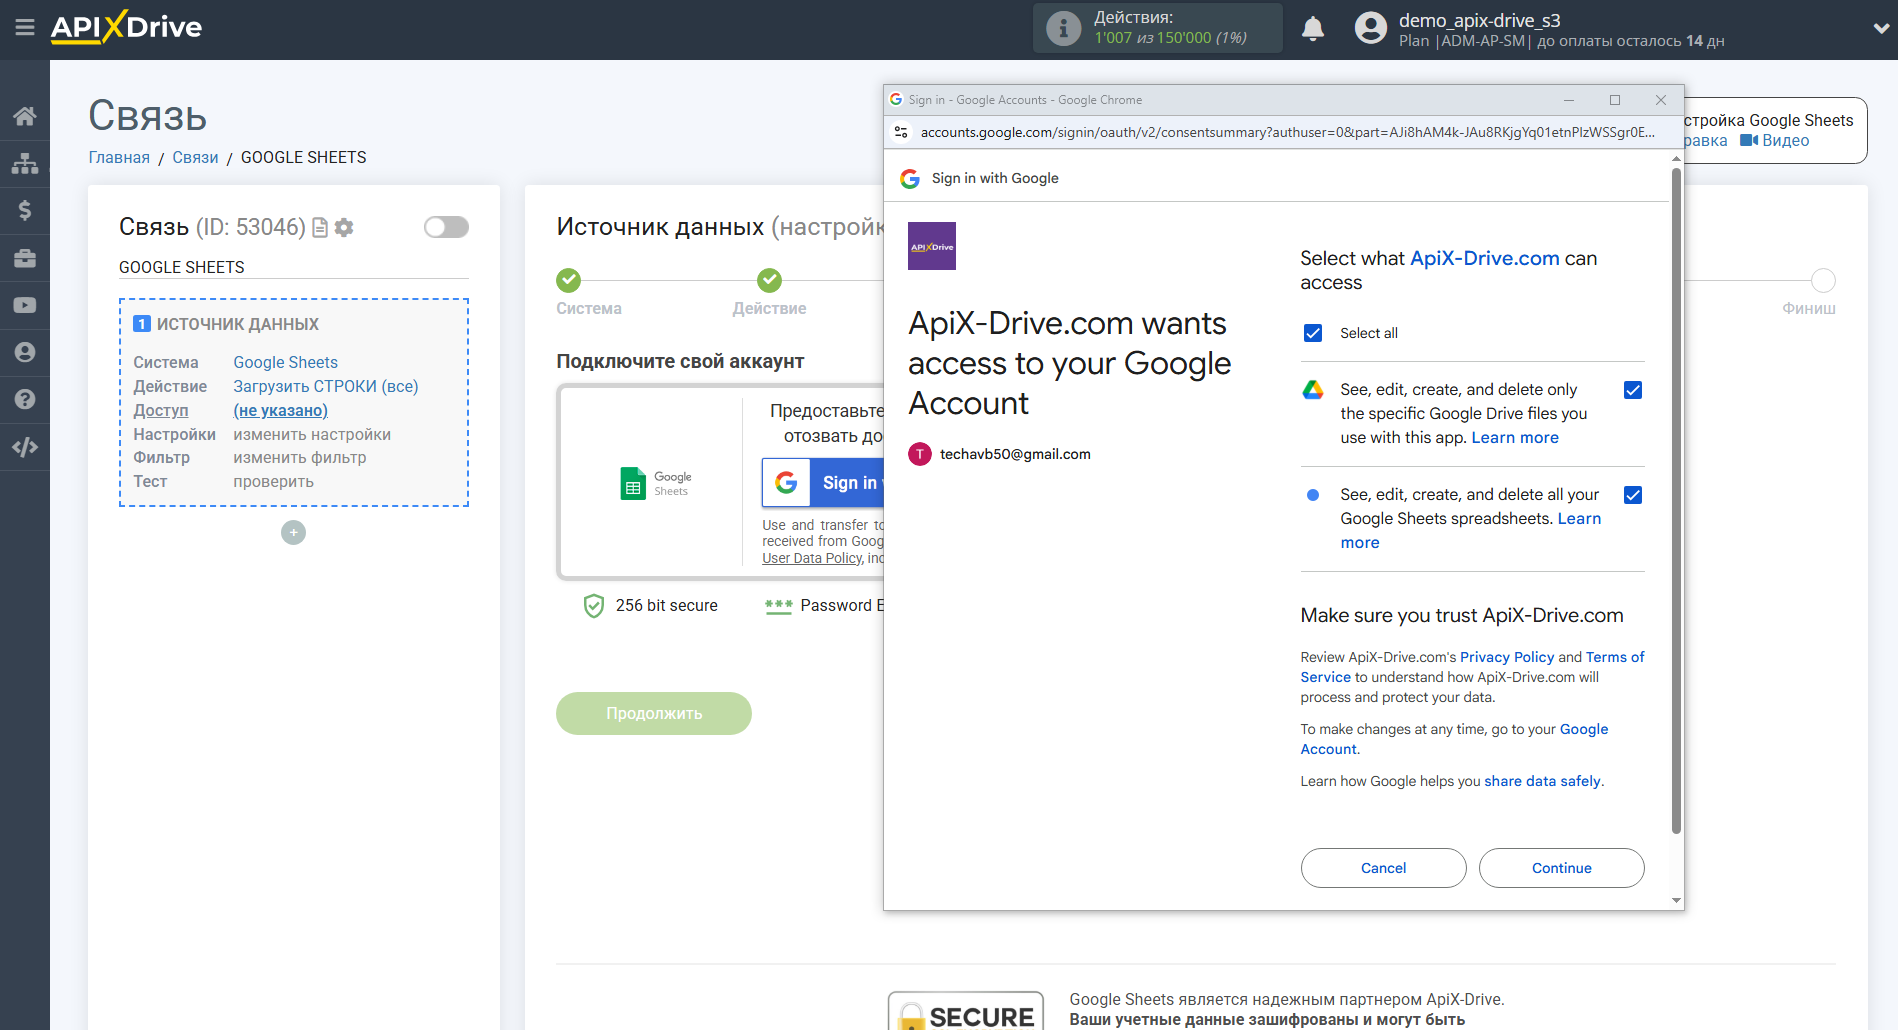
Task: Open the hamburger menu in the header
Action: coord(24,28)
